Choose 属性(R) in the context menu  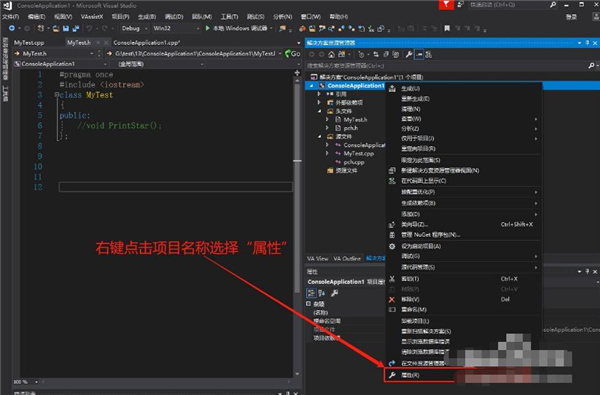(x=419, y=375)
